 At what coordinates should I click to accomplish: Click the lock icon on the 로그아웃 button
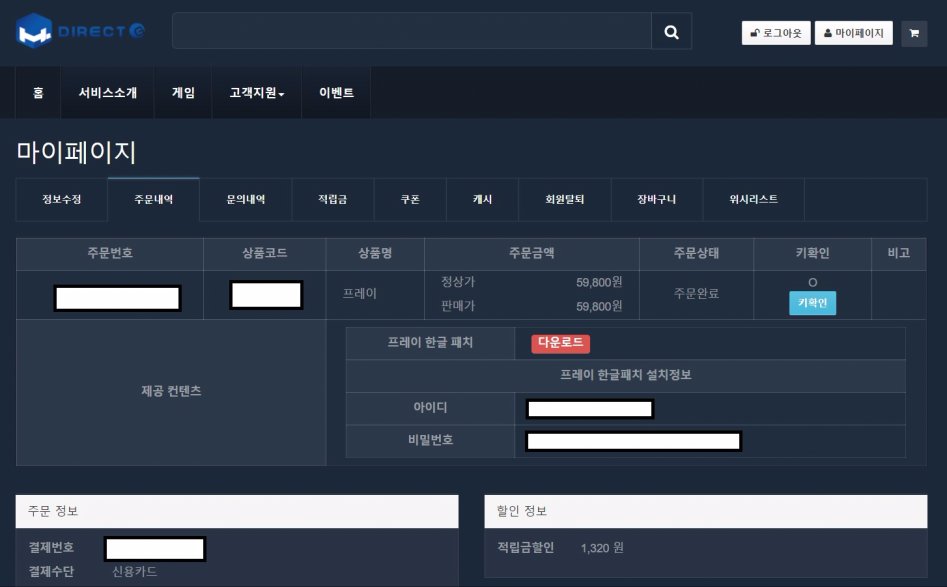(757, 33)
